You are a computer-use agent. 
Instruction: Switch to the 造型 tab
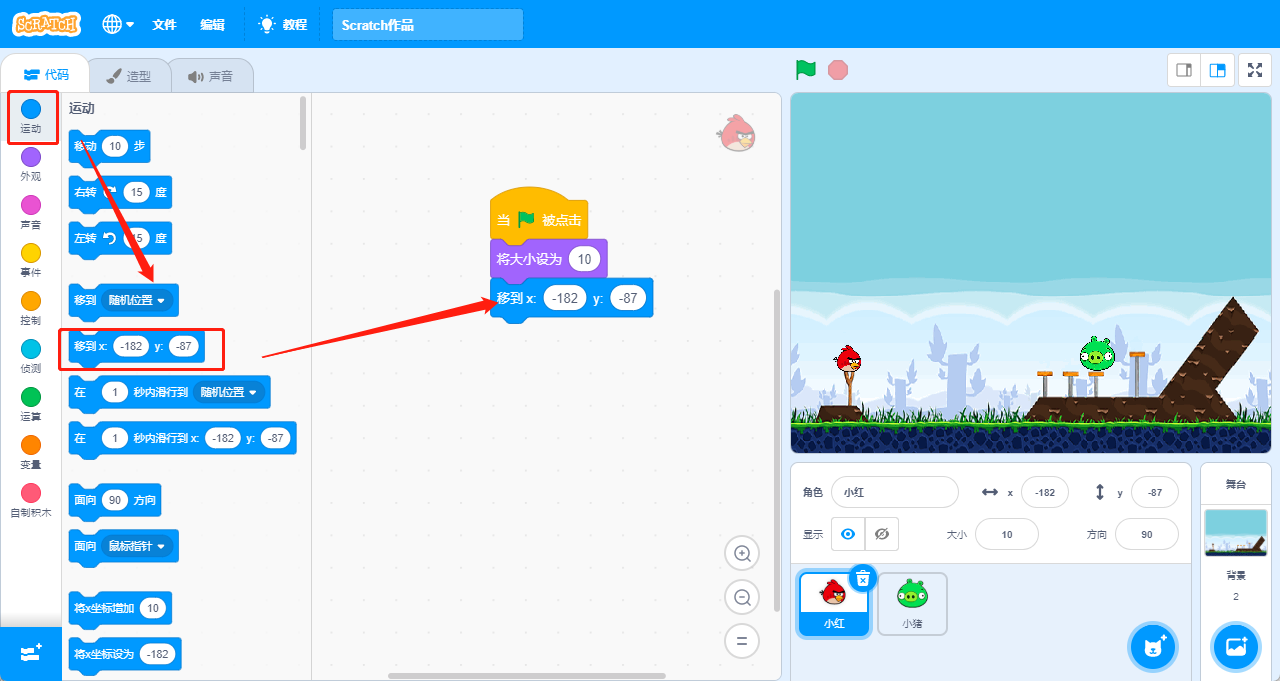click(x=129, y=76)
